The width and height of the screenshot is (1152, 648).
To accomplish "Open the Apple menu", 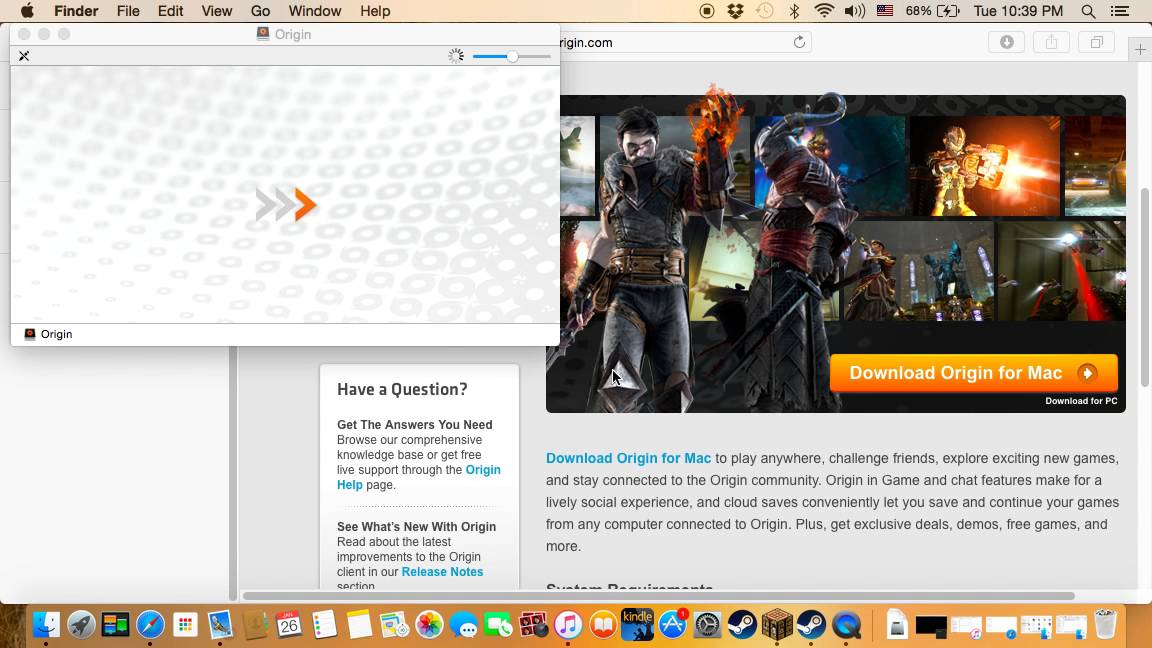I will tap(27, 11).
